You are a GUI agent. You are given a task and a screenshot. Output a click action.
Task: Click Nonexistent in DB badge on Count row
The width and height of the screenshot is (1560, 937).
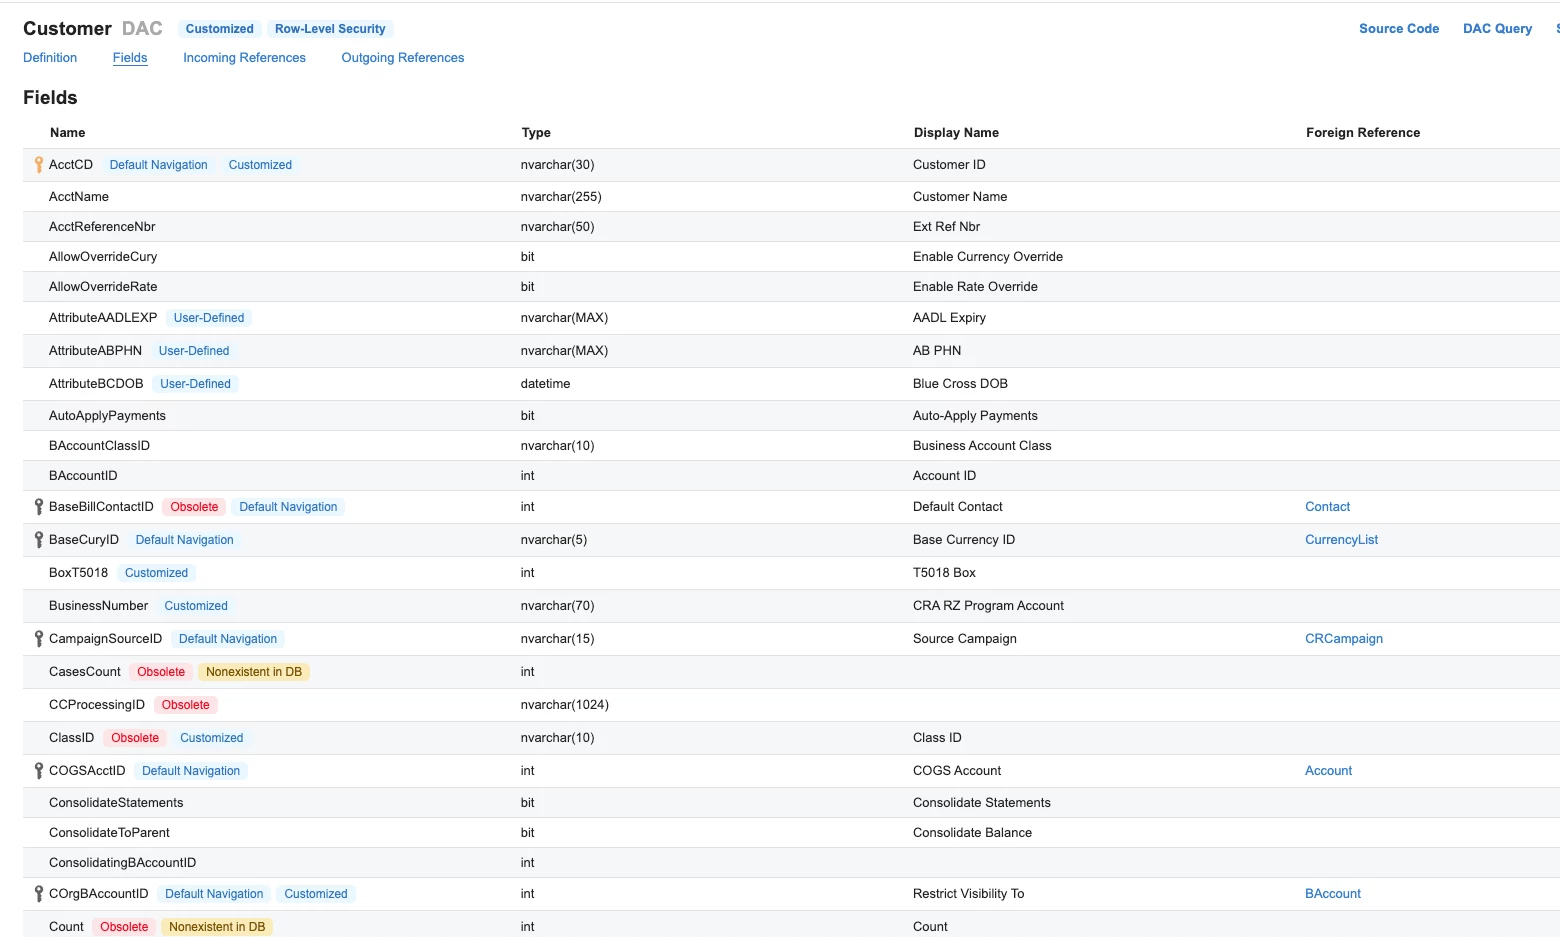(217, 927)
